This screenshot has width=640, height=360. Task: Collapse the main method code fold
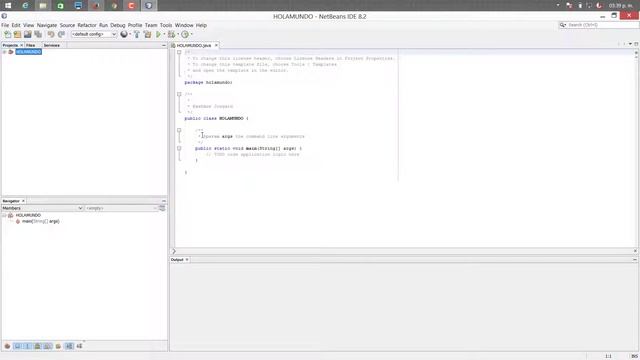[179, 148]
